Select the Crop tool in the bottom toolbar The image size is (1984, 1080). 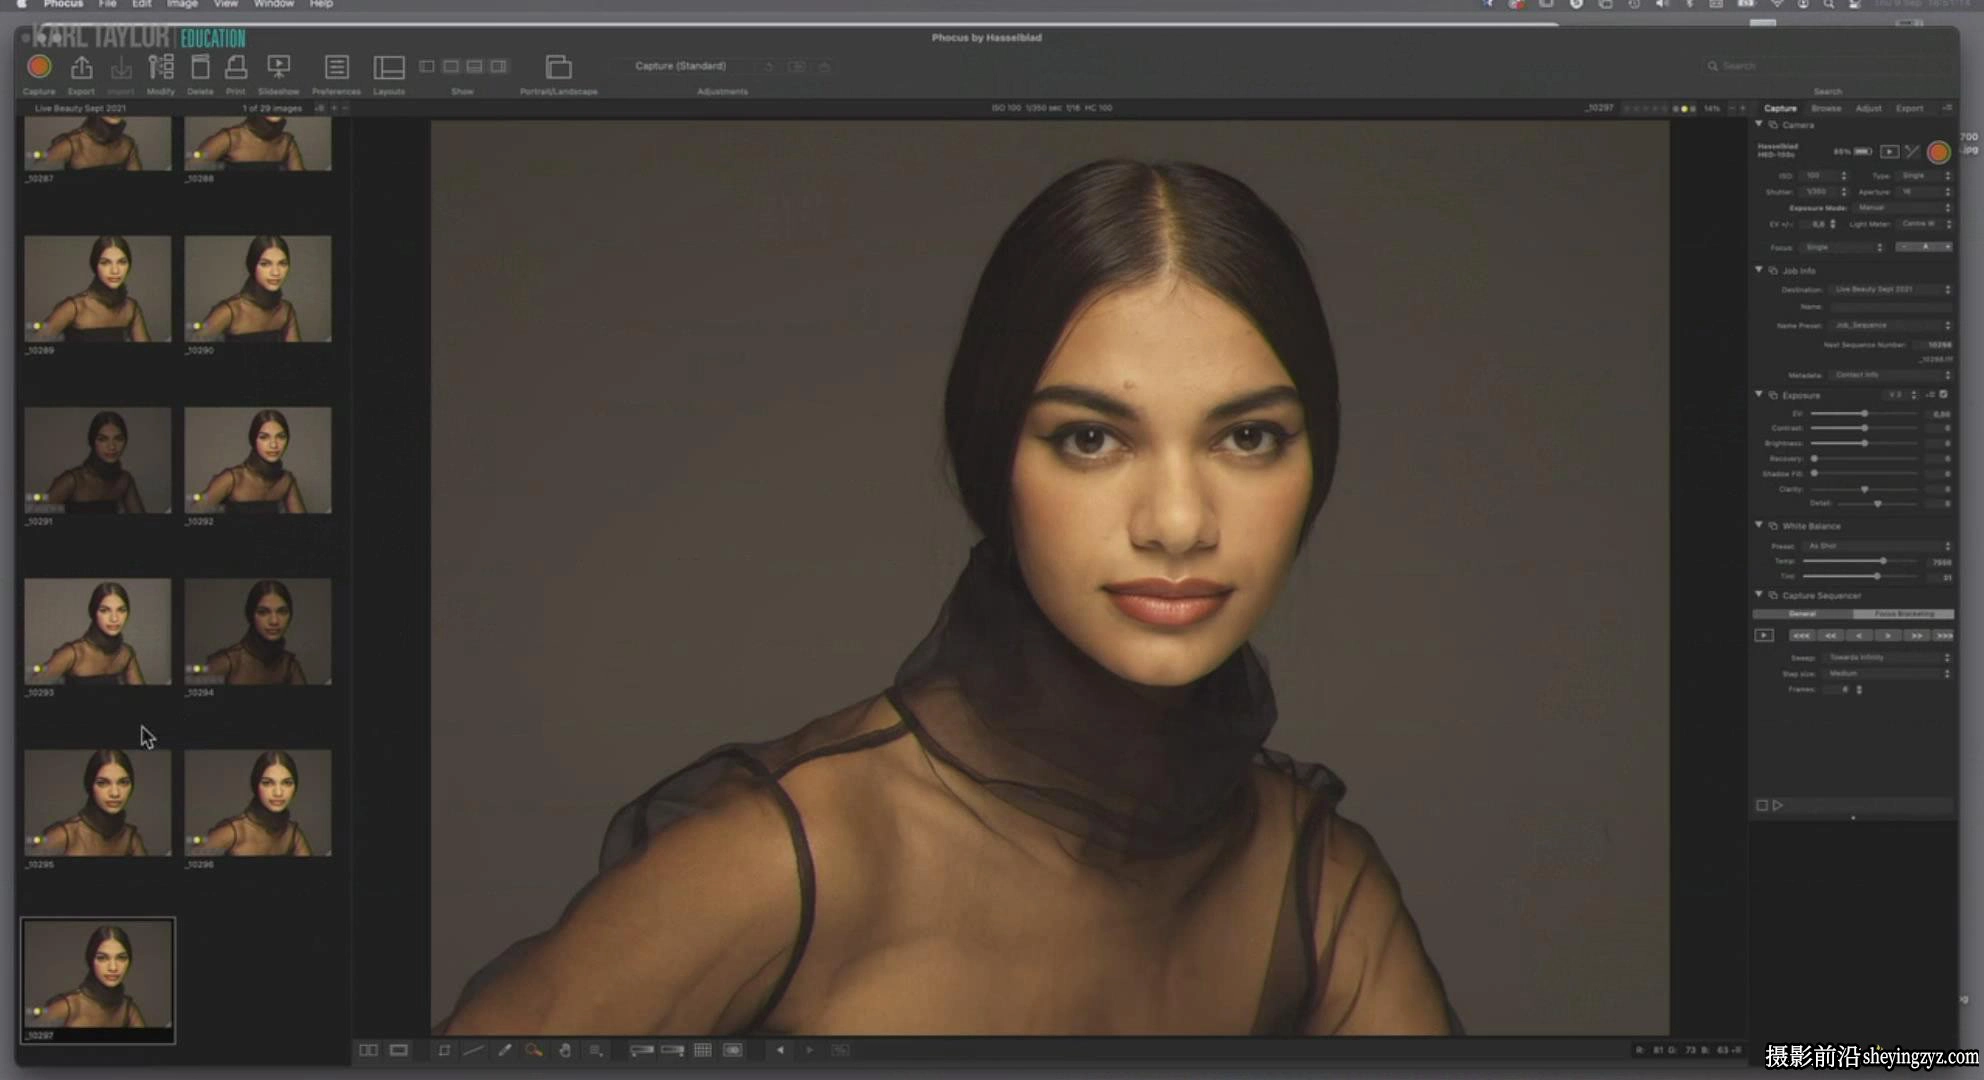(x=444, y=1050)
